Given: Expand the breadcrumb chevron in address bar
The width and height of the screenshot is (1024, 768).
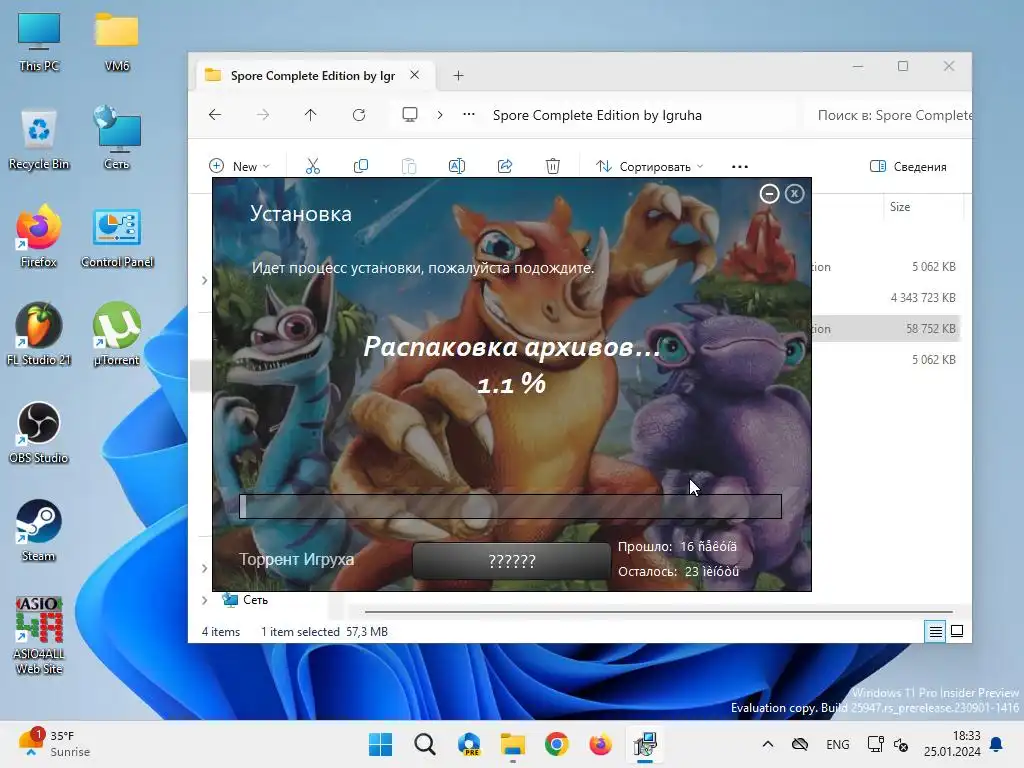Looking at the screenshot, I should point(440,115).
